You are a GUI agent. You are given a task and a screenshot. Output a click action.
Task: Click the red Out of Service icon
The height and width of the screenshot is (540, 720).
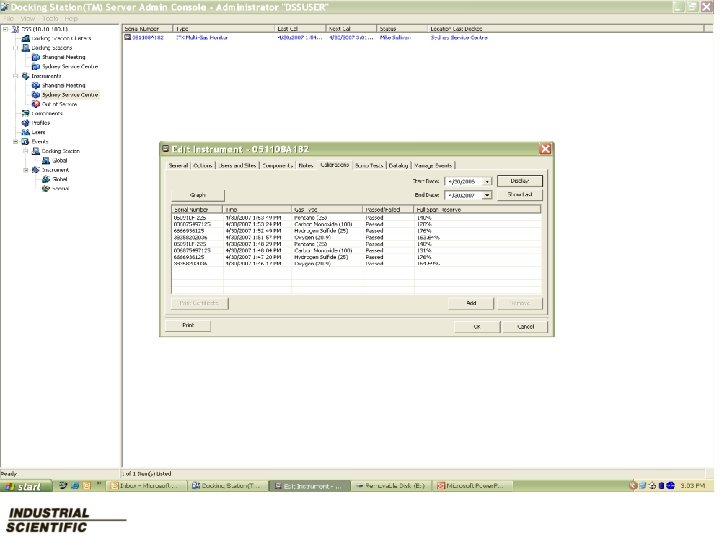(x=36, y=104)
